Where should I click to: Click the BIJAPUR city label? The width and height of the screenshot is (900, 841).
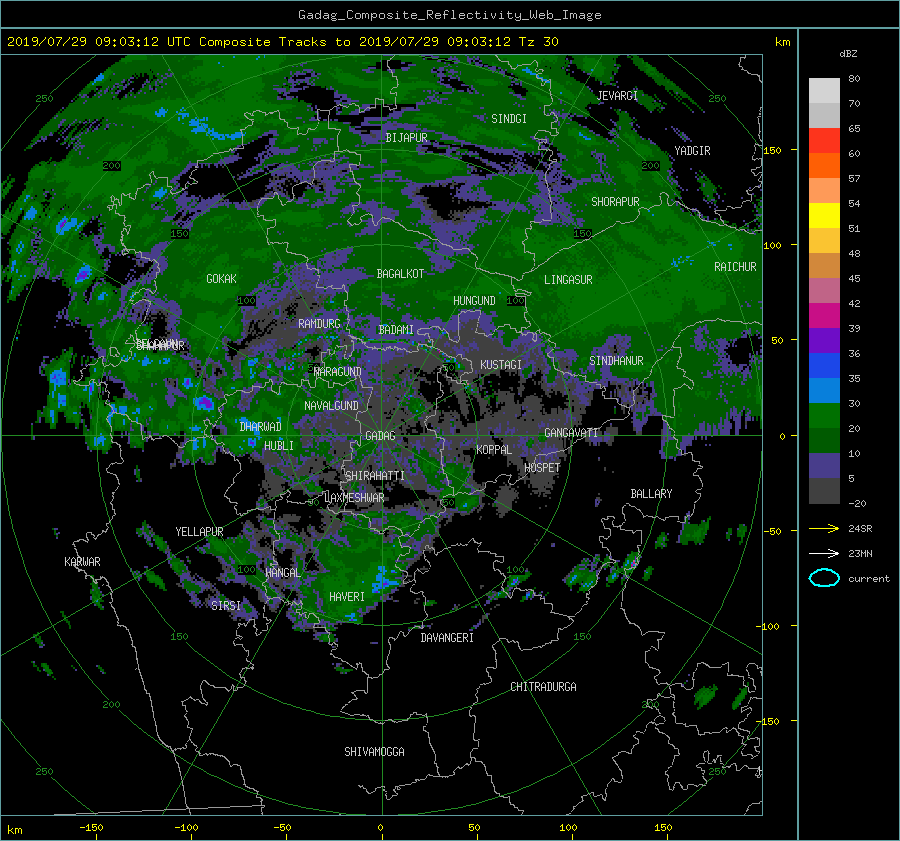pyautogui.click(x=406, y=138)
